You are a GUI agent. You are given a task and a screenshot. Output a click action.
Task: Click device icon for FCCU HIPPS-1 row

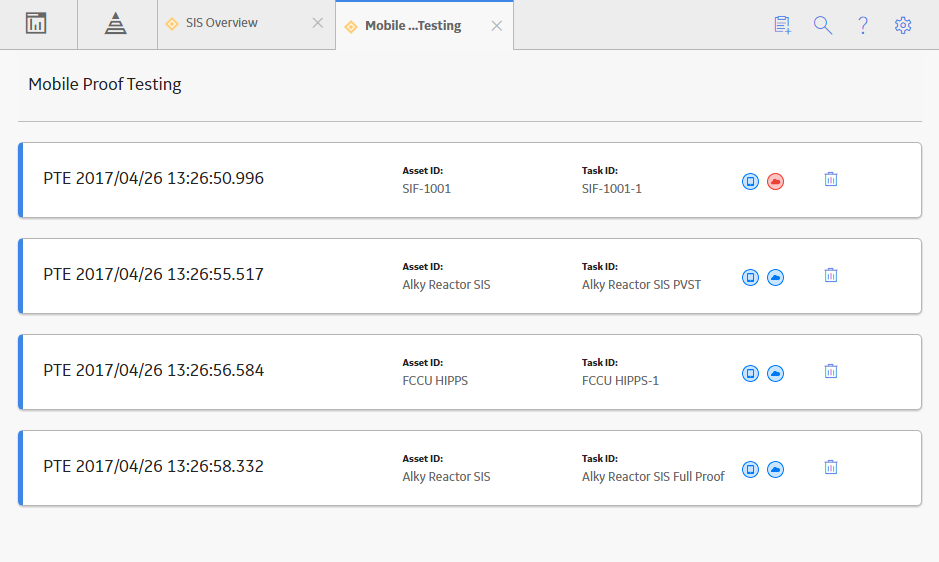click(x=750, y=373)
